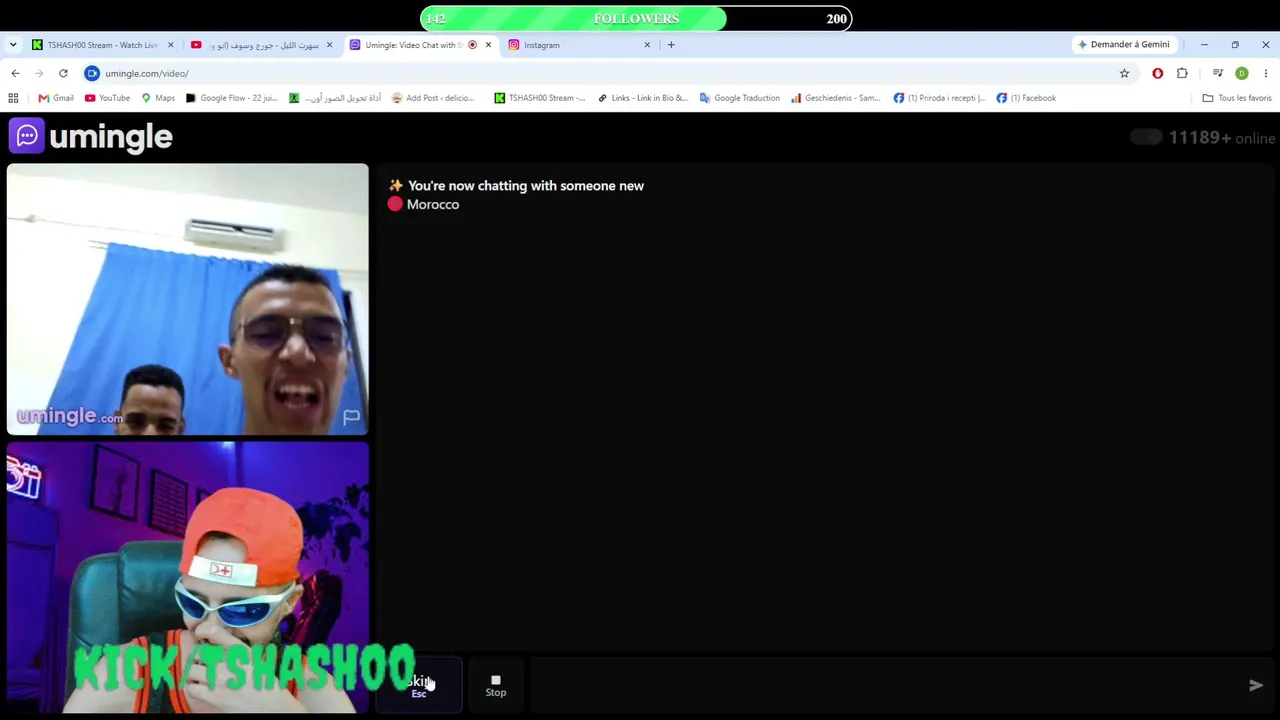The width and height of the screenshot is (1280, 720).
Task: Open the Add Post bookmark
Action: tap(433, 98)
